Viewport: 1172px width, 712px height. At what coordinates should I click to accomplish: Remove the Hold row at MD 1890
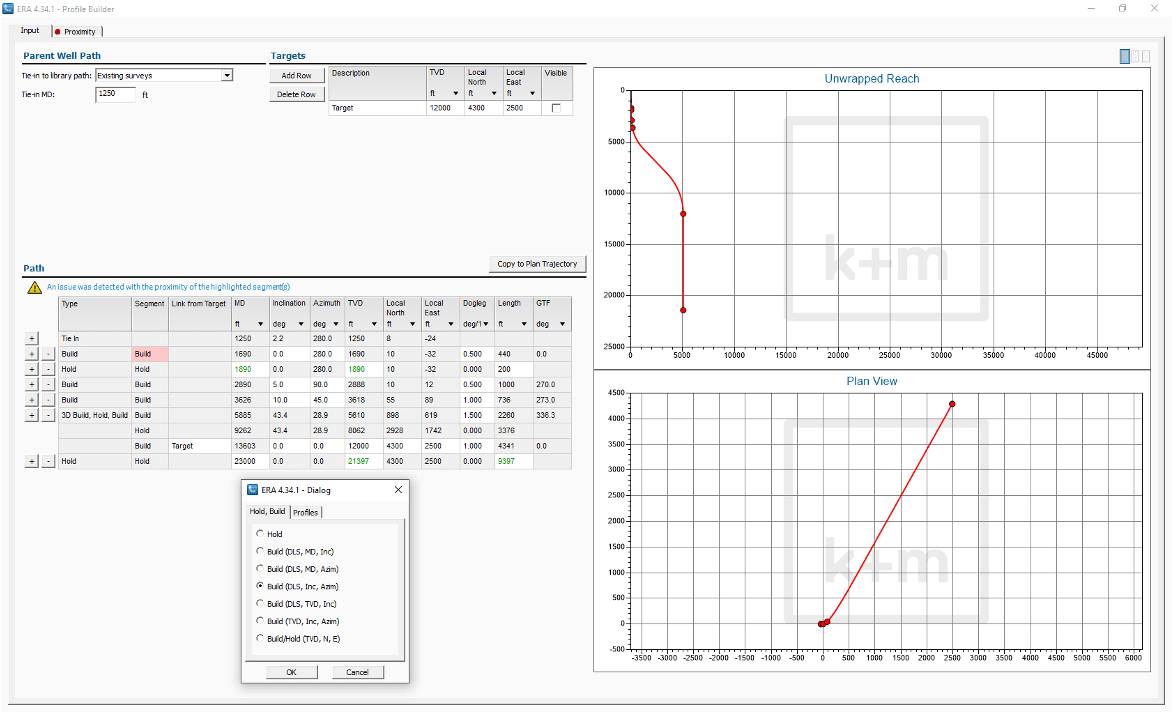click(48, 369)
